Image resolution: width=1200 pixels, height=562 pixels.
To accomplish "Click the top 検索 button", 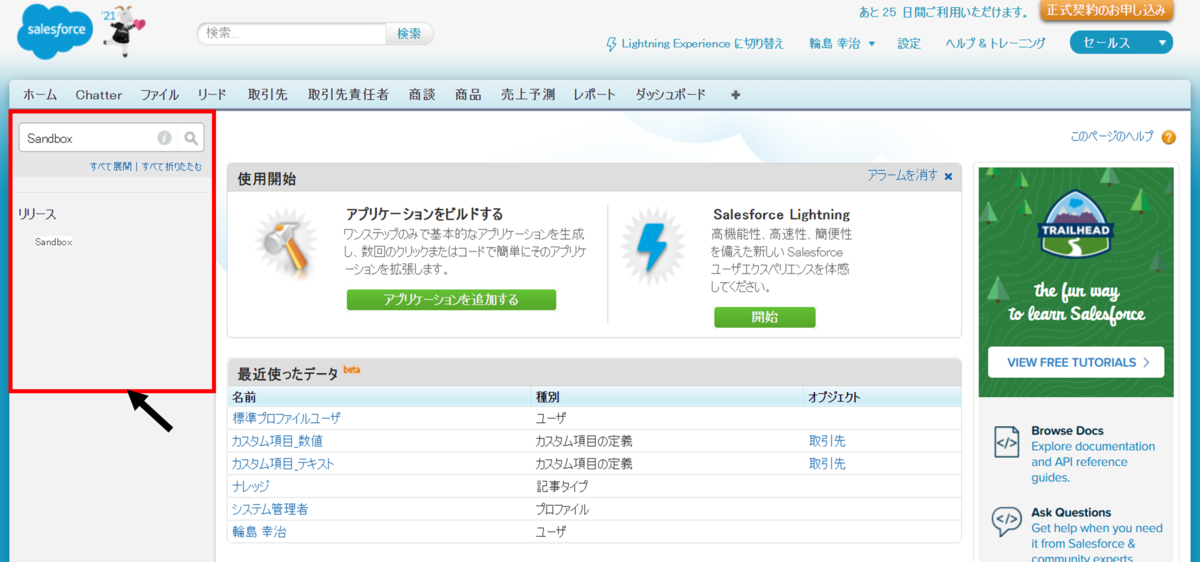I will pos(409,34).
